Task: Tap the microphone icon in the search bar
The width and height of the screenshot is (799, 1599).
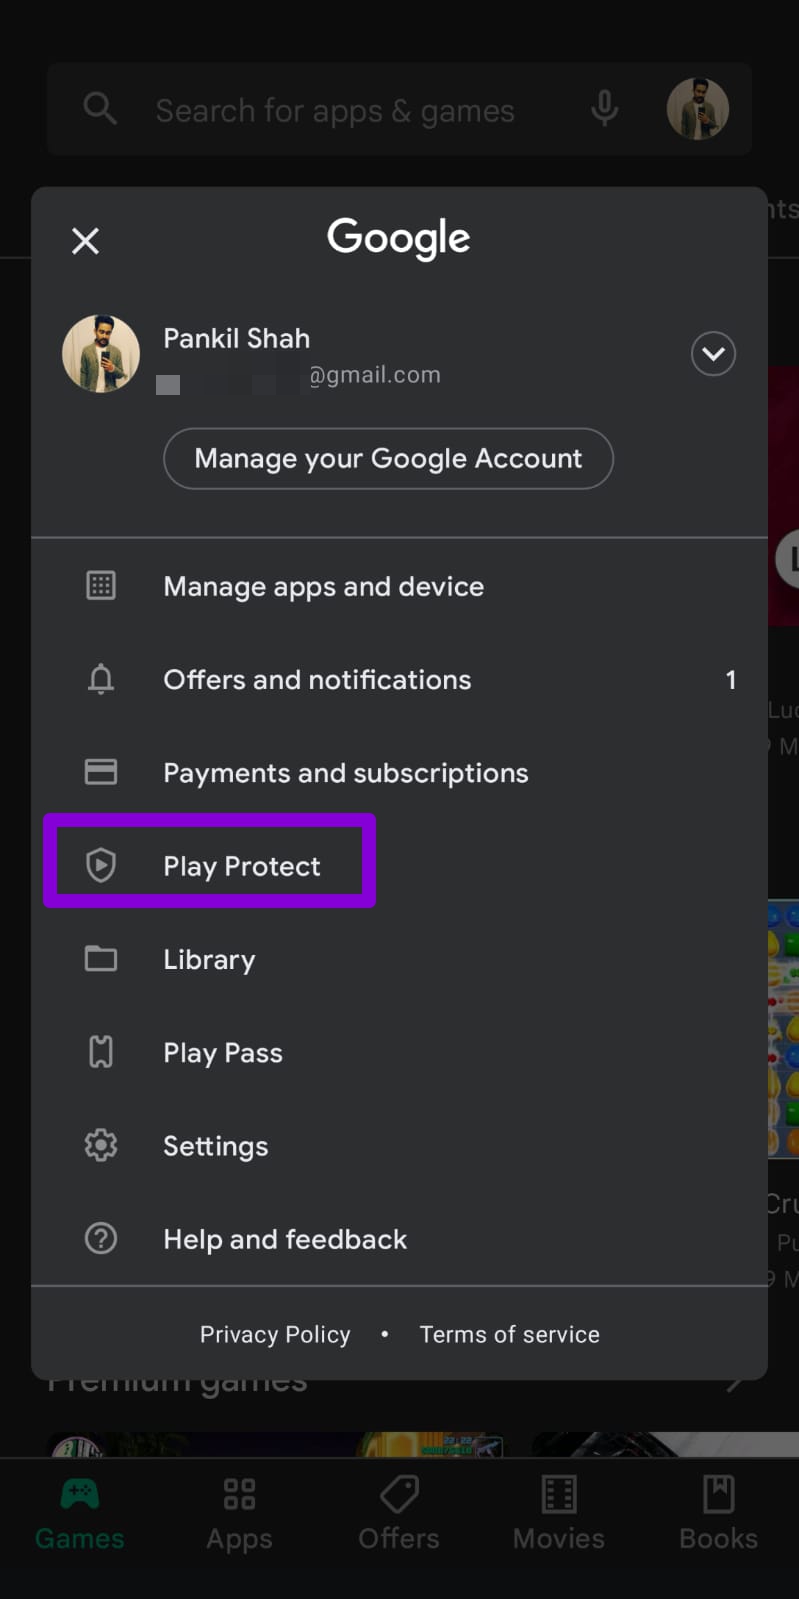Action: click(x=604, y=110)
